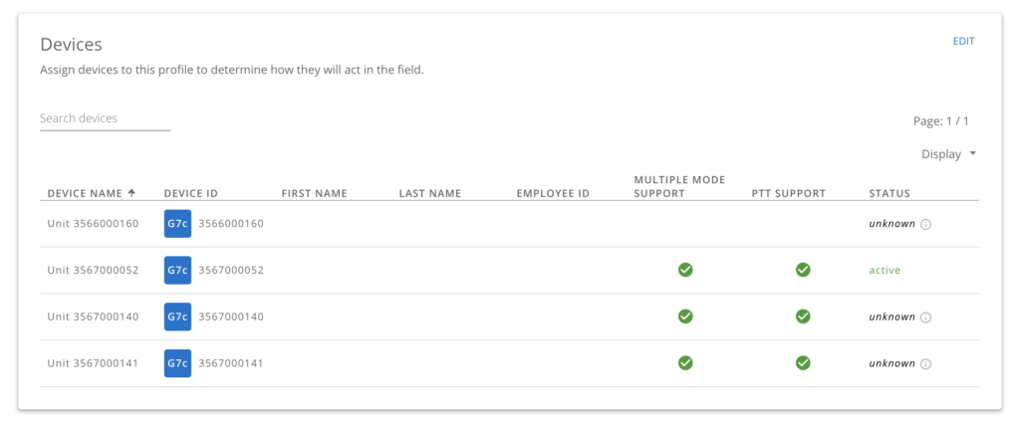Click the Device ID column header
The width and height of the screenshot is (1020, 426).
[x=191, y=193]
